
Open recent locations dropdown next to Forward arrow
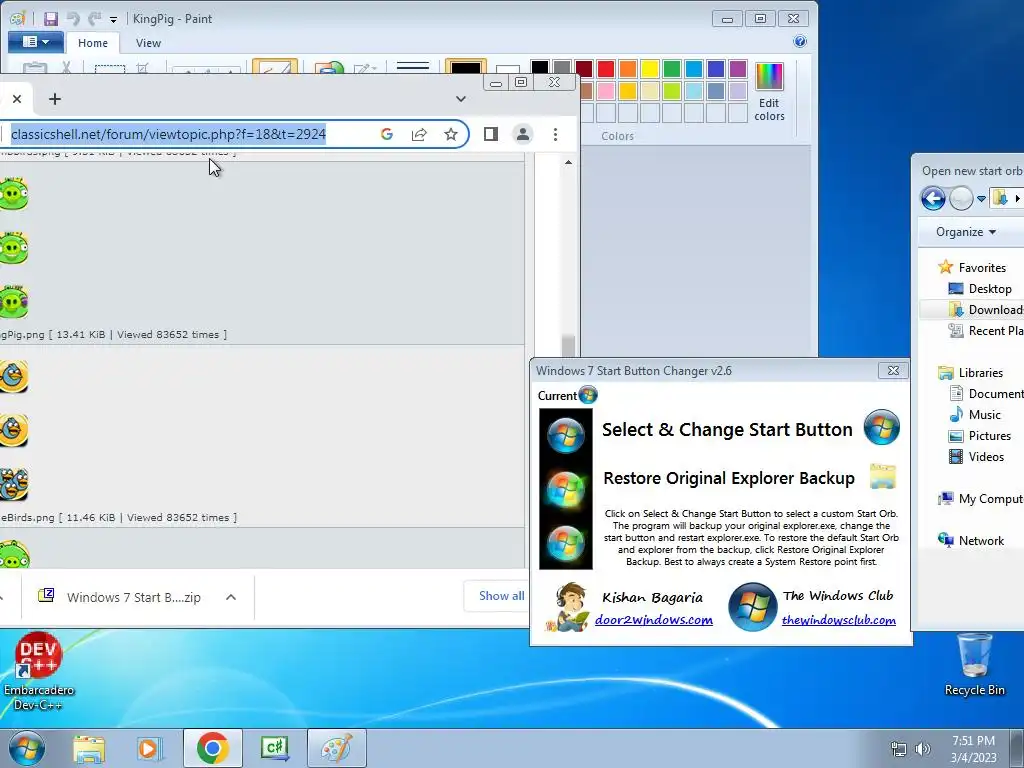981,199
